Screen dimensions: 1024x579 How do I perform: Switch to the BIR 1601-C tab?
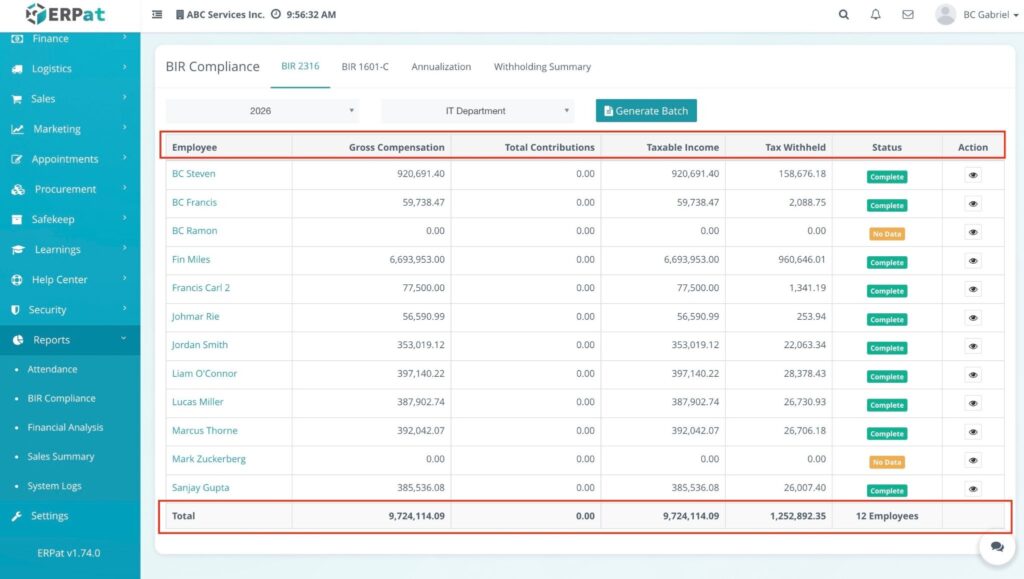tap(365, 67)
